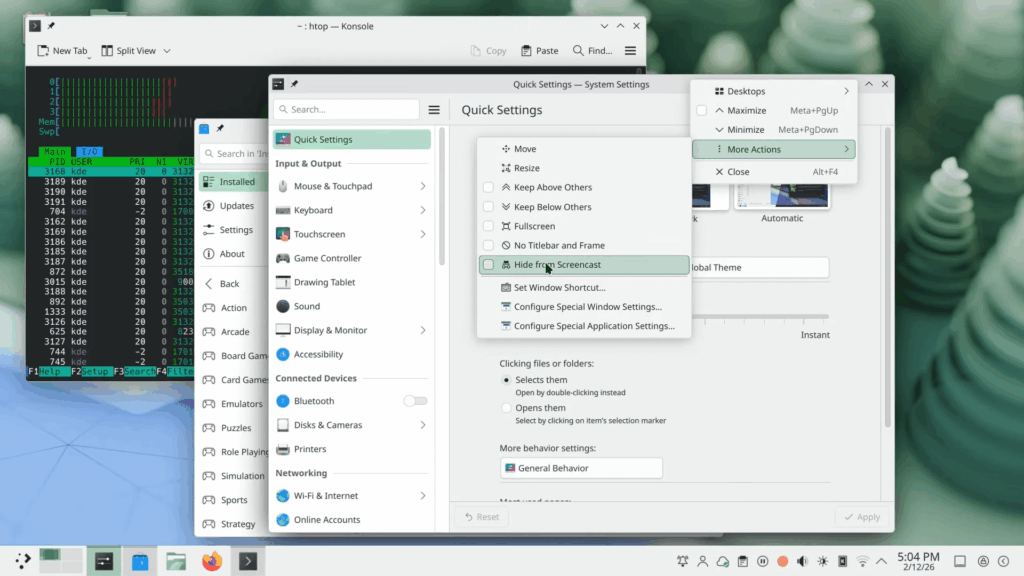The height and width of the screenshot is (576, 1024).
Task: Select the 'Selects them' radio option
Action: [x=506, y=380]
